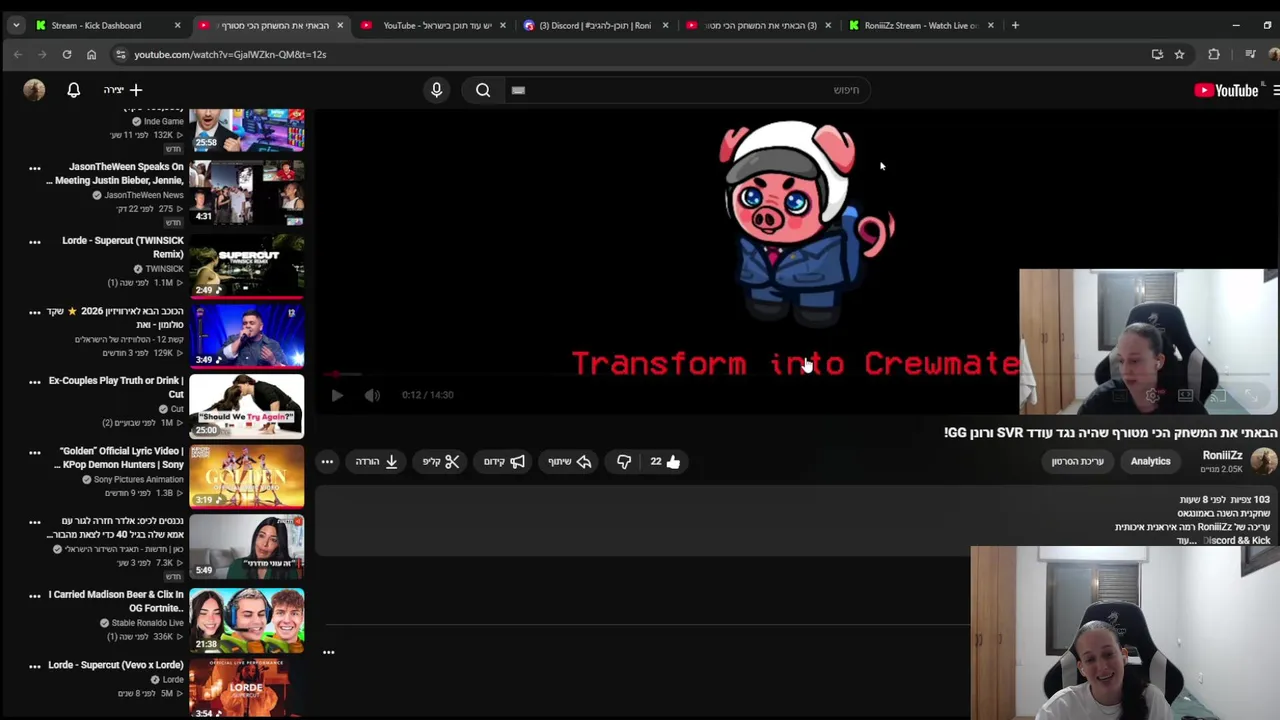Open the Analytics button under the video
The height and width of the screenshot is (720, 1280).
[x=1150, y=461]
